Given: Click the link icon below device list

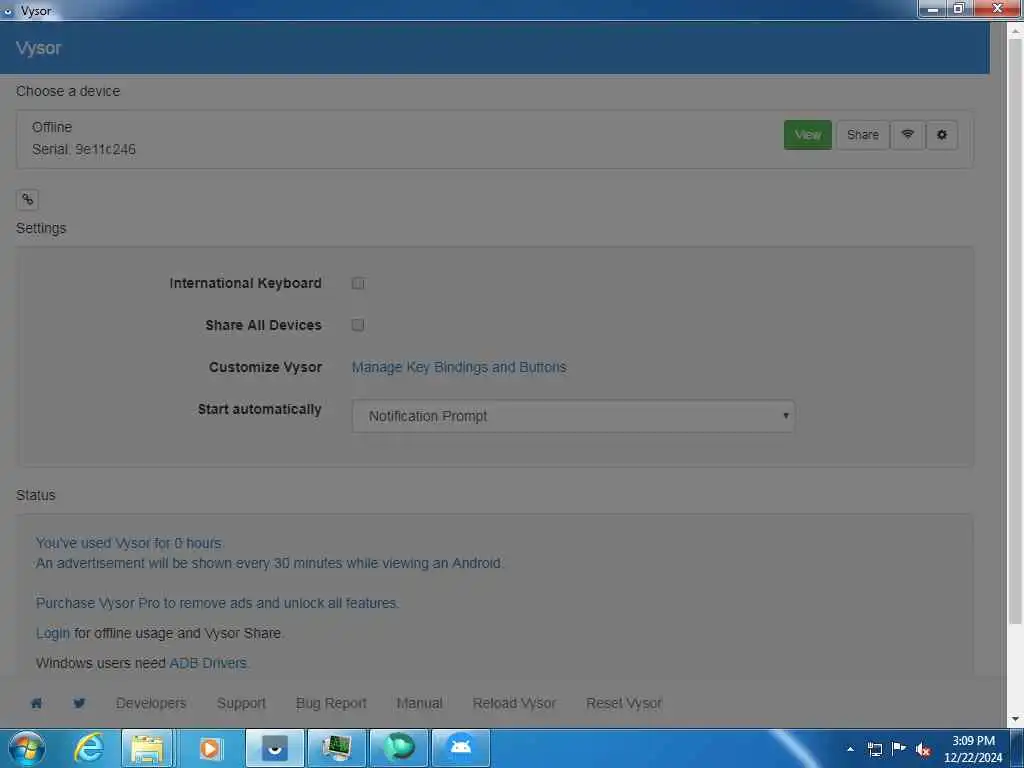Looking at the screenshot, I should [27, 199].
